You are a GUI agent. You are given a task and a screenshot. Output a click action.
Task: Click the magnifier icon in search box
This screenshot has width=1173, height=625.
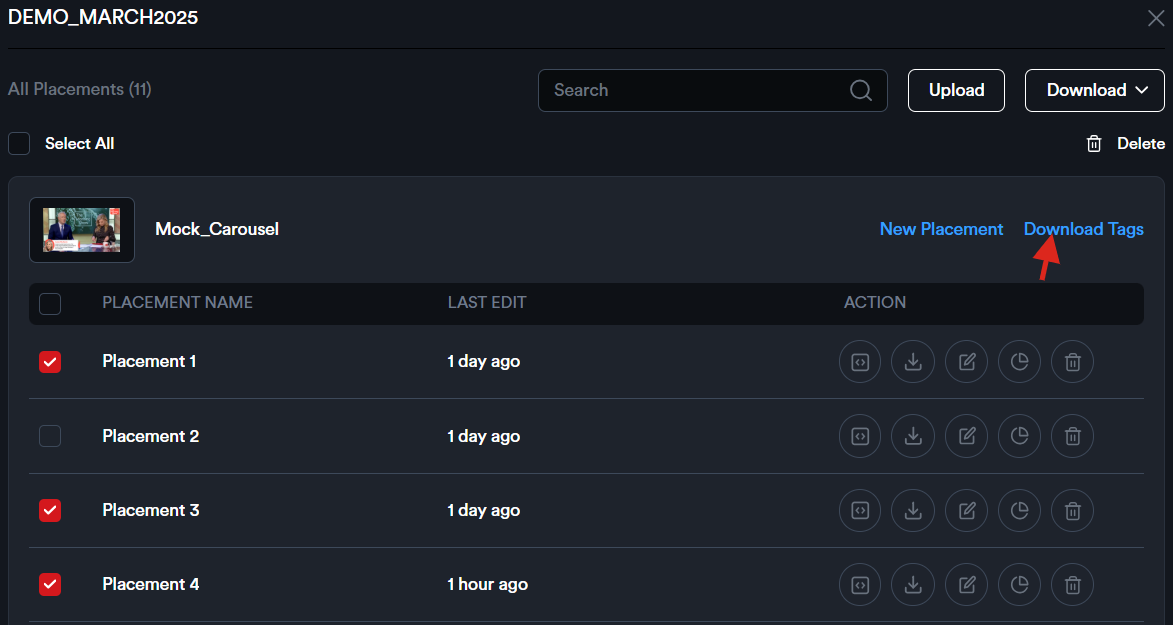click(x=860, y=90)
